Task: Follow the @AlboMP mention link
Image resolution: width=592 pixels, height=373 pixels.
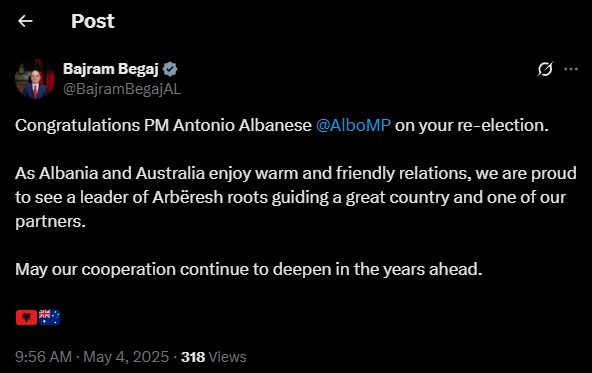Action: [353, 125]
